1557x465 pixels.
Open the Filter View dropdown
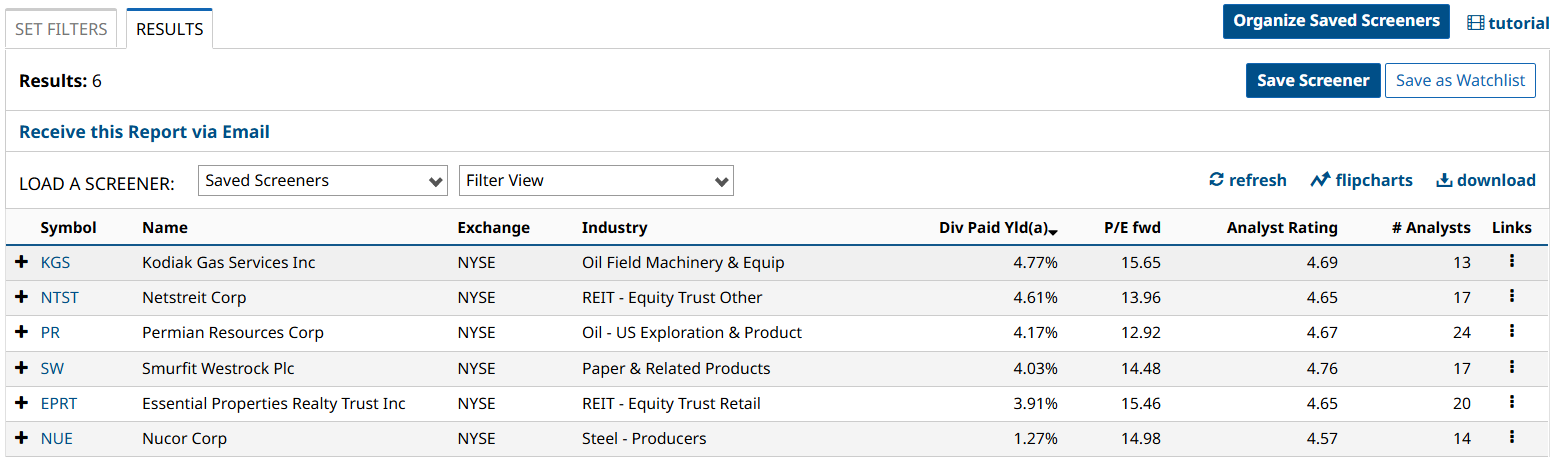point(596,181)
